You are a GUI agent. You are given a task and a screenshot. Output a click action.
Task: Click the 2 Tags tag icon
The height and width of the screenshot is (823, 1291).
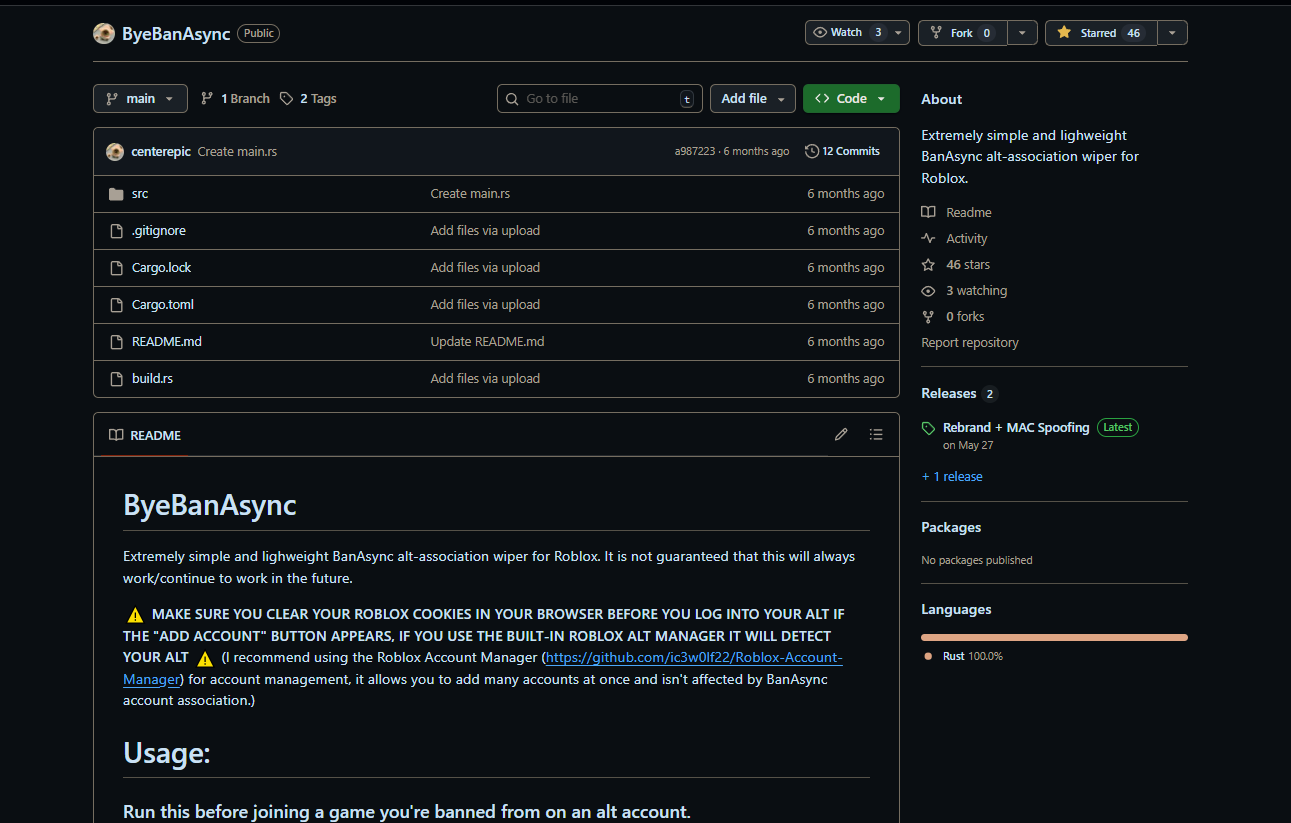[x=287, y=99]
